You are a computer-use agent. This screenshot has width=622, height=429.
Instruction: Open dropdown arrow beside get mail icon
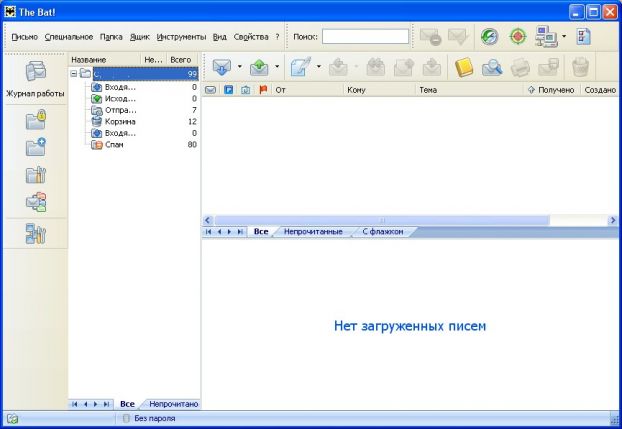coord(239,67)
